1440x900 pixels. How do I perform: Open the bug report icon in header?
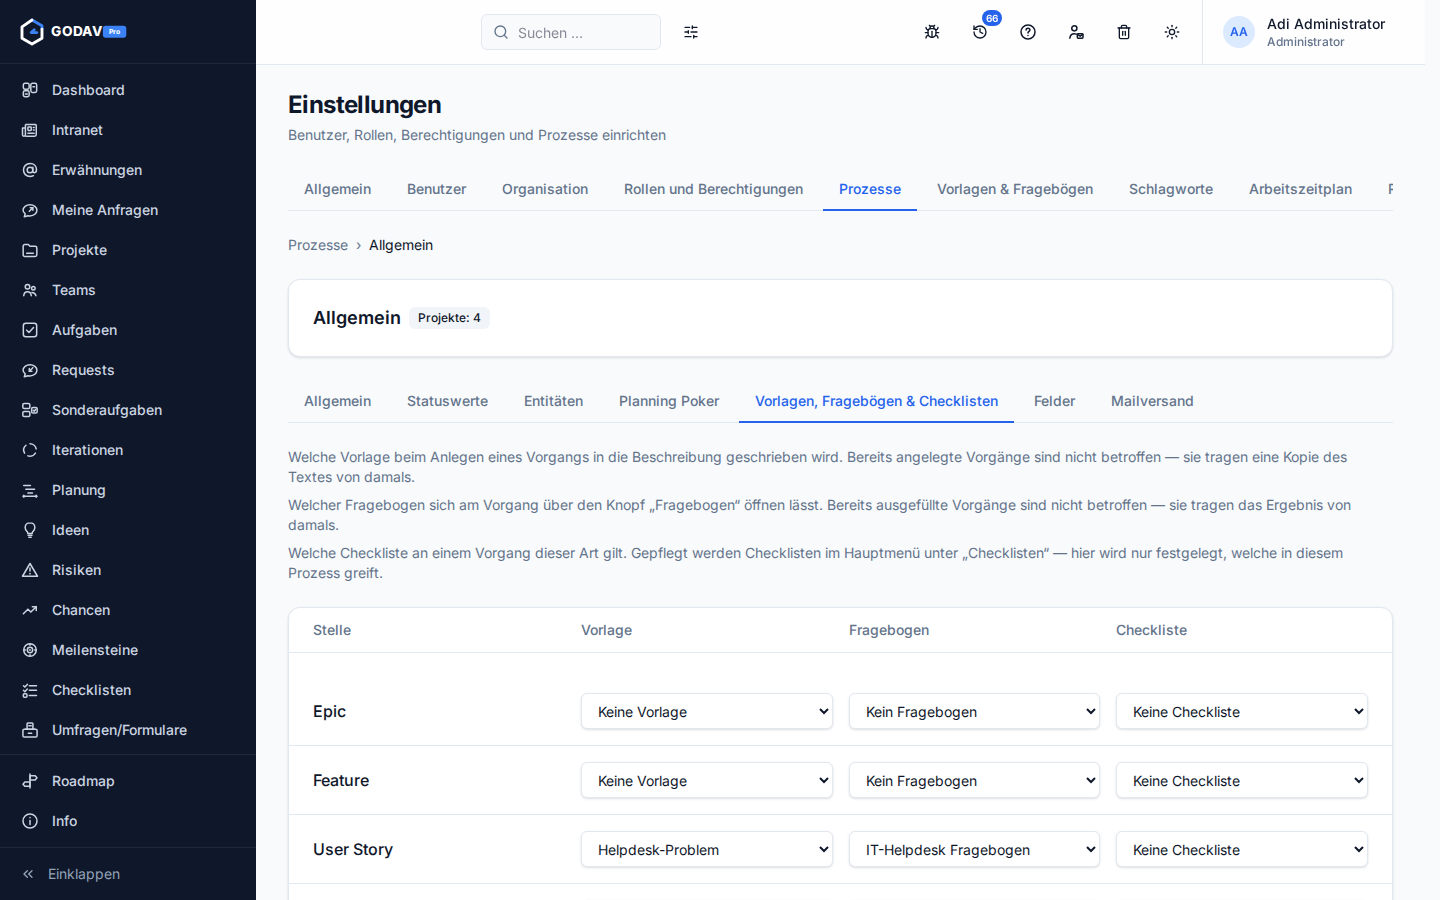point(932,32)
